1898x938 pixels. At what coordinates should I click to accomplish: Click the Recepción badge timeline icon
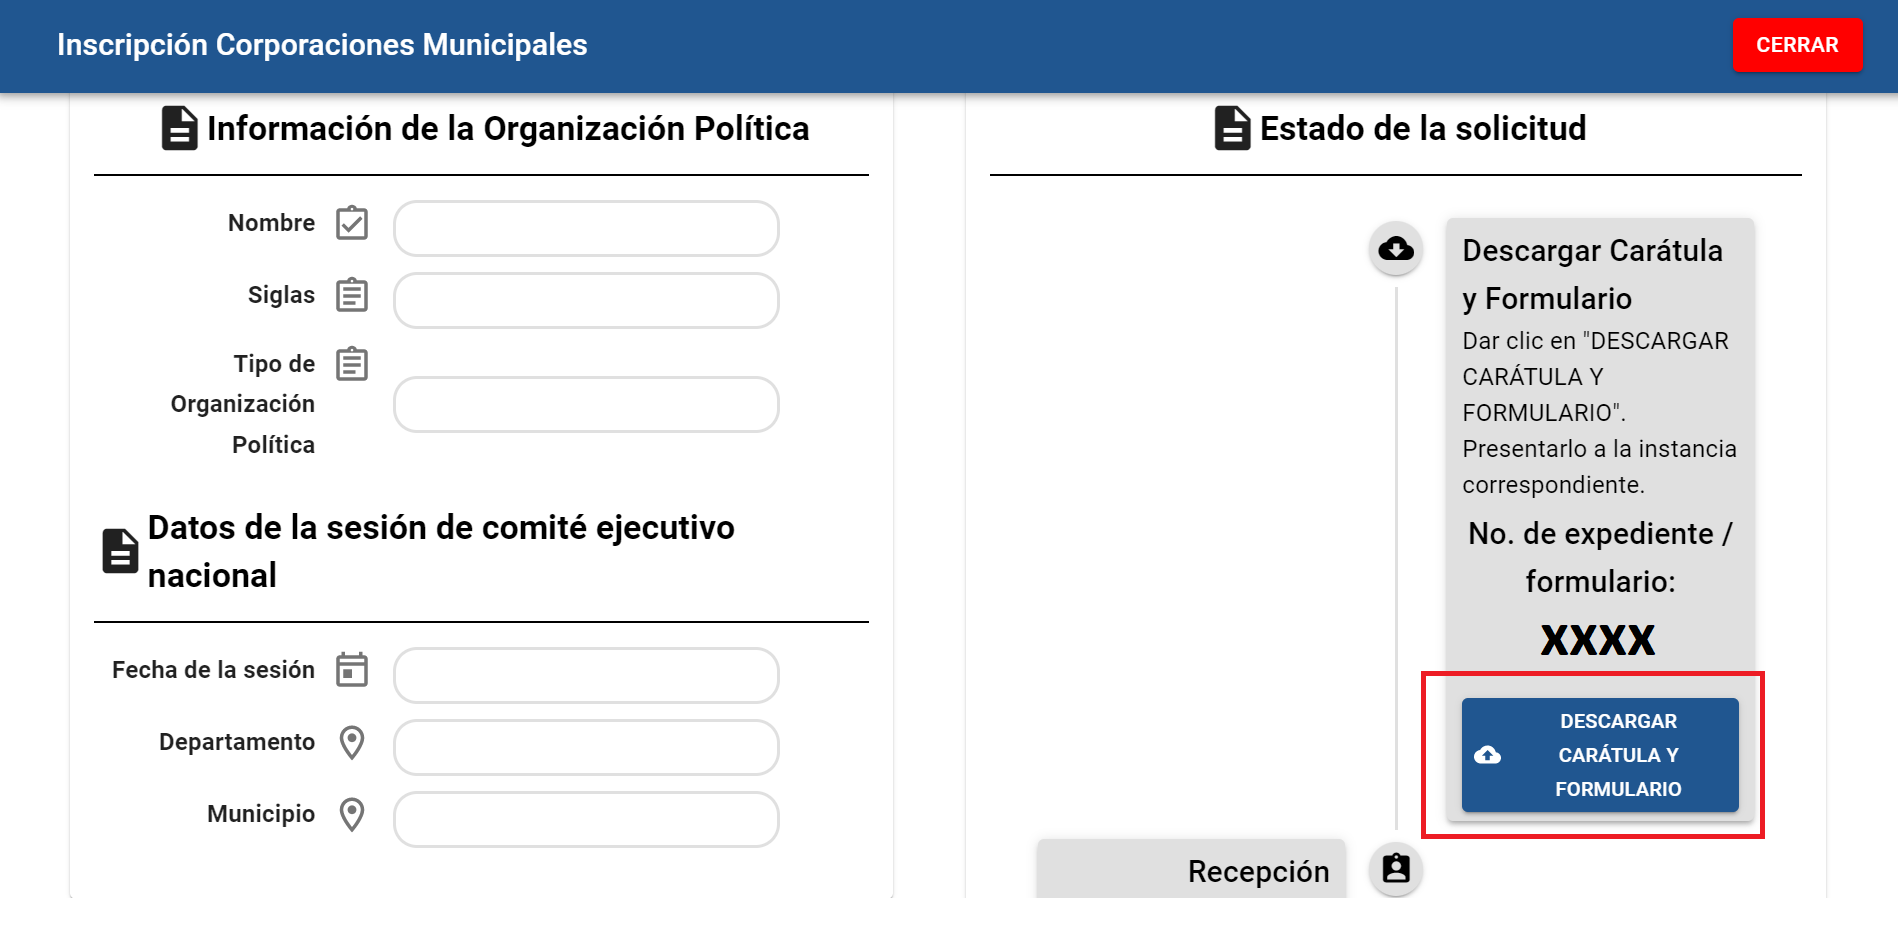pos(1396,869)
